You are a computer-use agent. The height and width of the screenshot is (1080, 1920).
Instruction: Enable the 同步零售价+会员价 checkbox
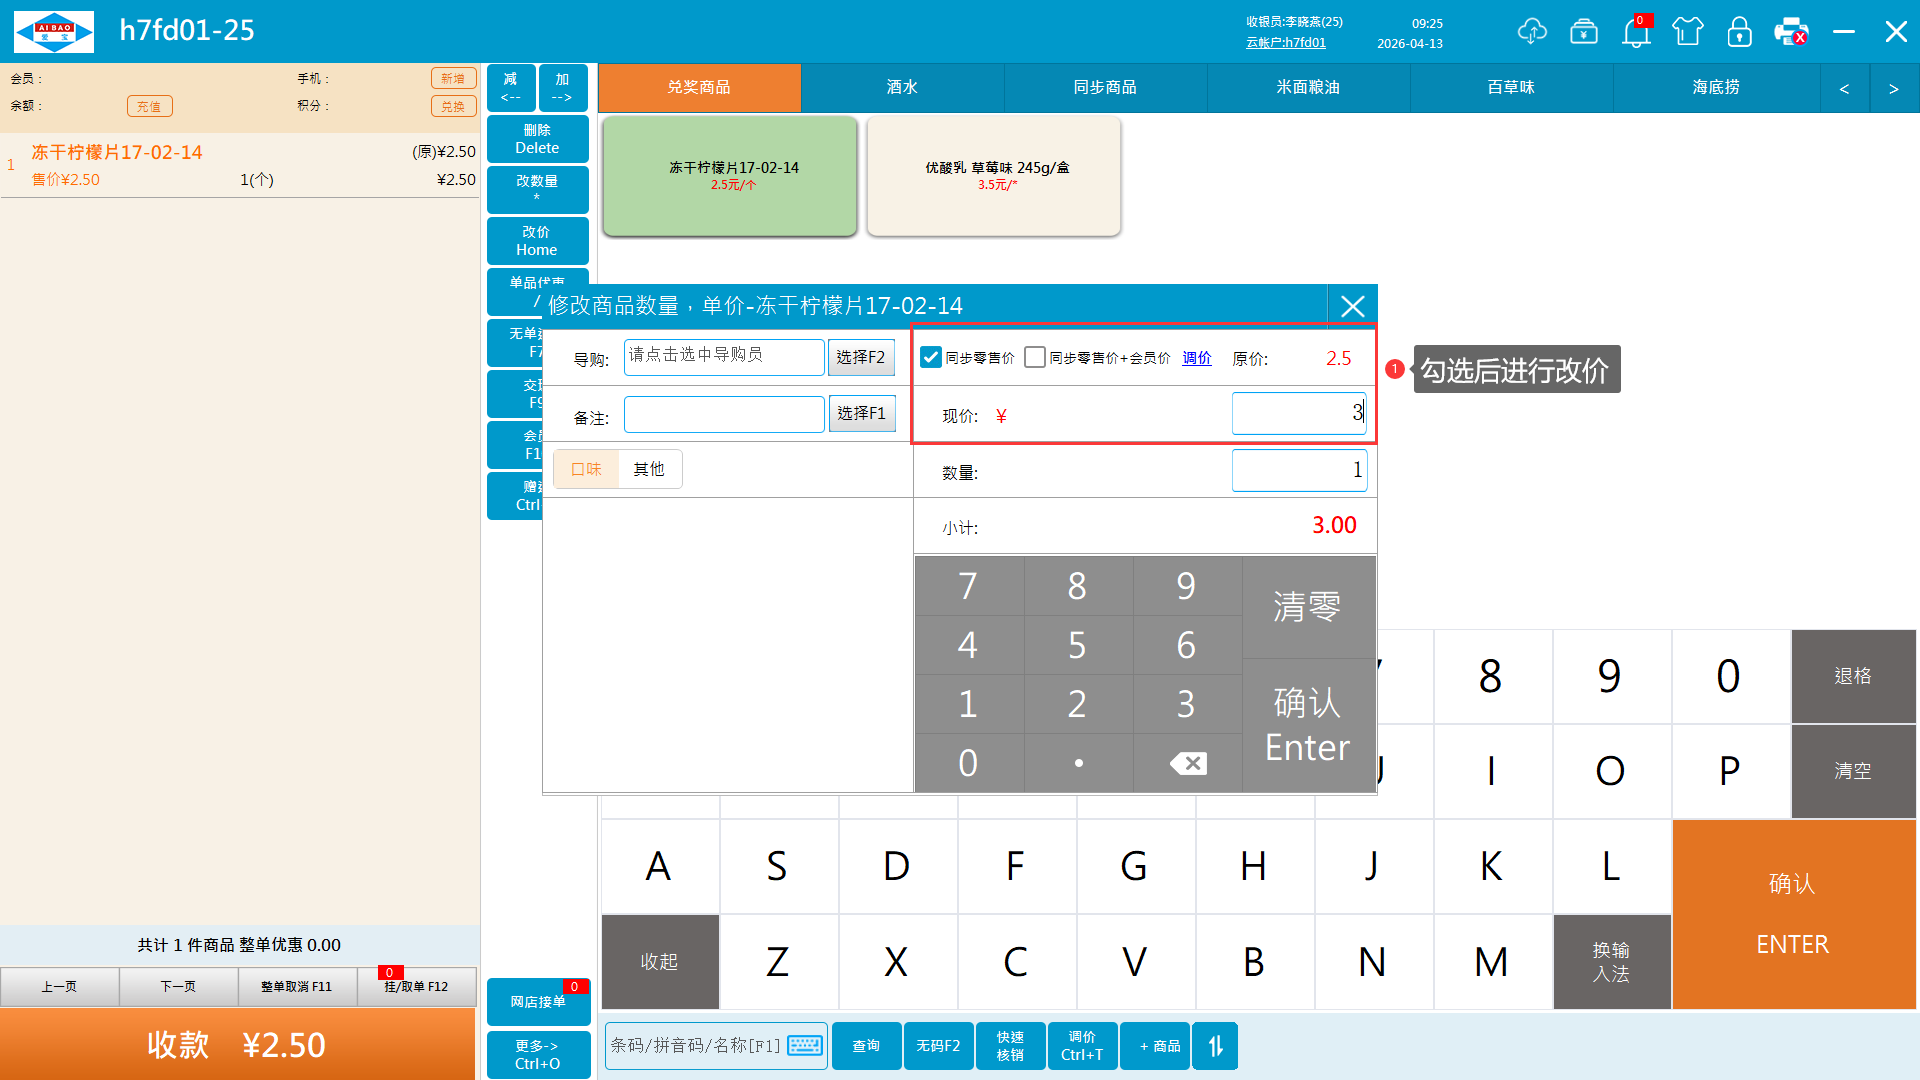(x=1035, y=357)
